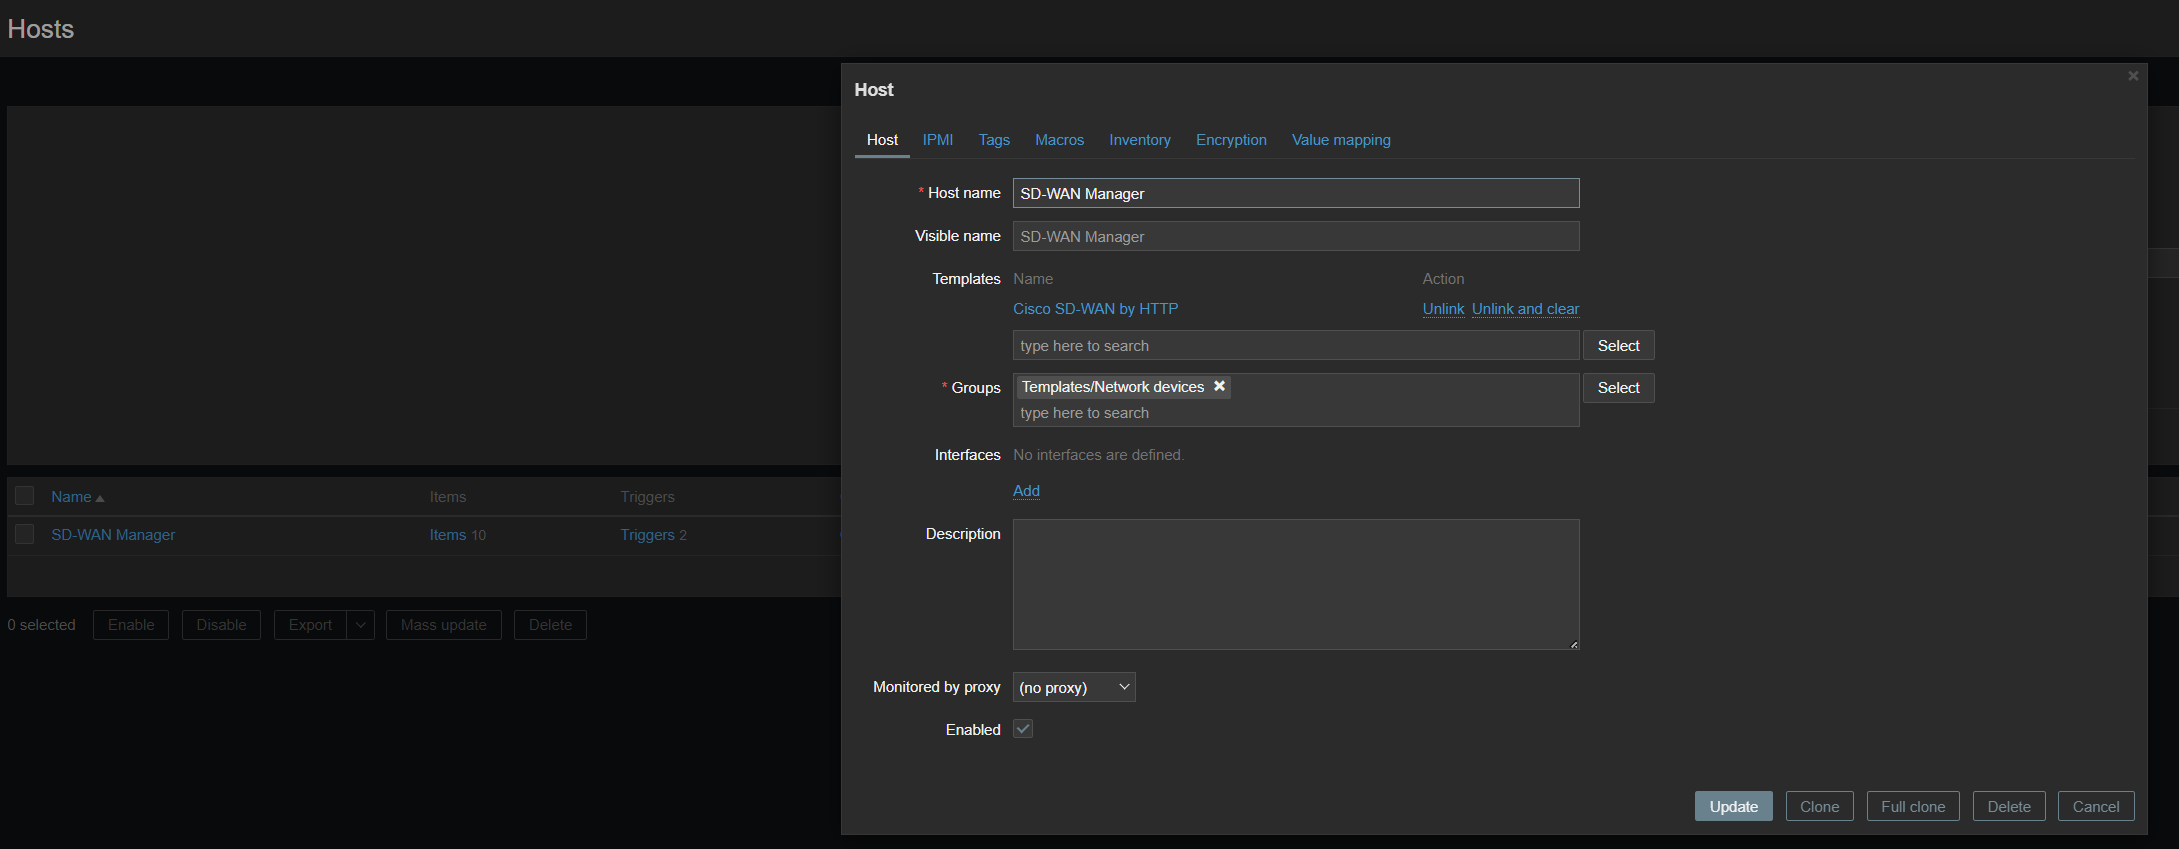This screenshot has width=2179, height=849.
Task: Toggle the Enabled checkbox
Action: [x=1022, y=729]
